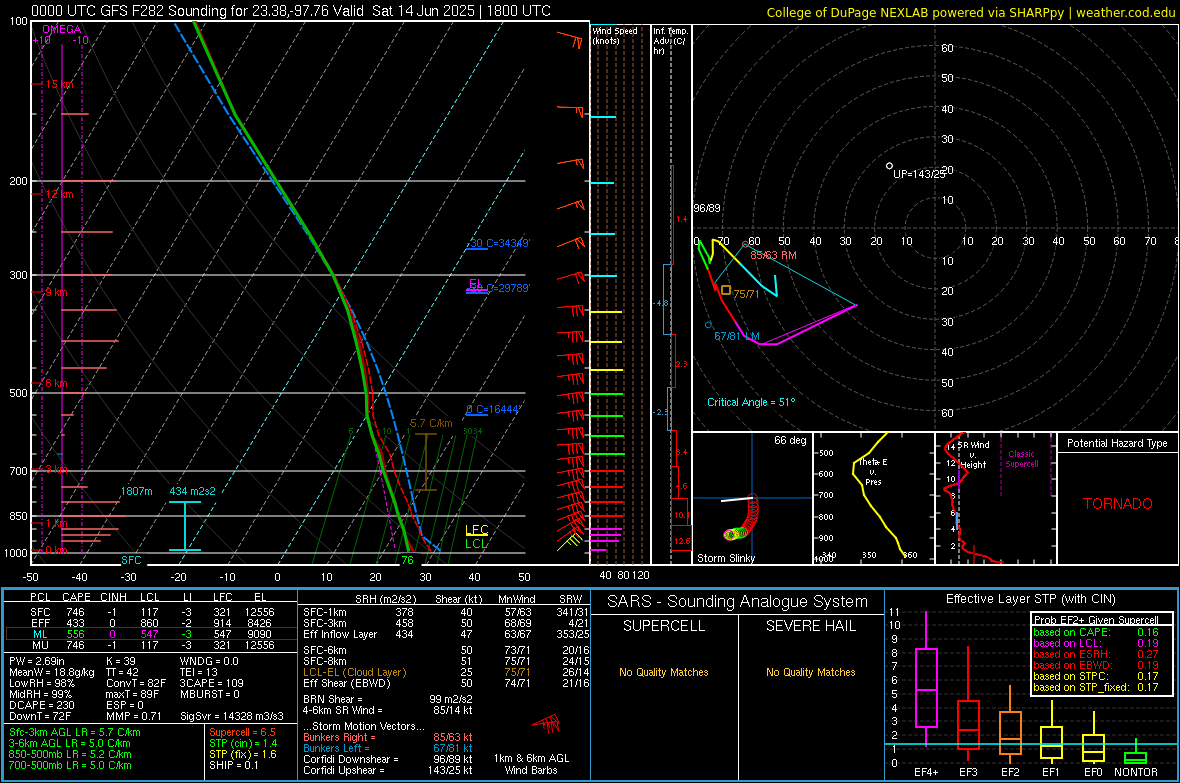Click the SARS - Sounding Analogue System header
This screenshot has width=1180, height=783.
coord(738,602)
